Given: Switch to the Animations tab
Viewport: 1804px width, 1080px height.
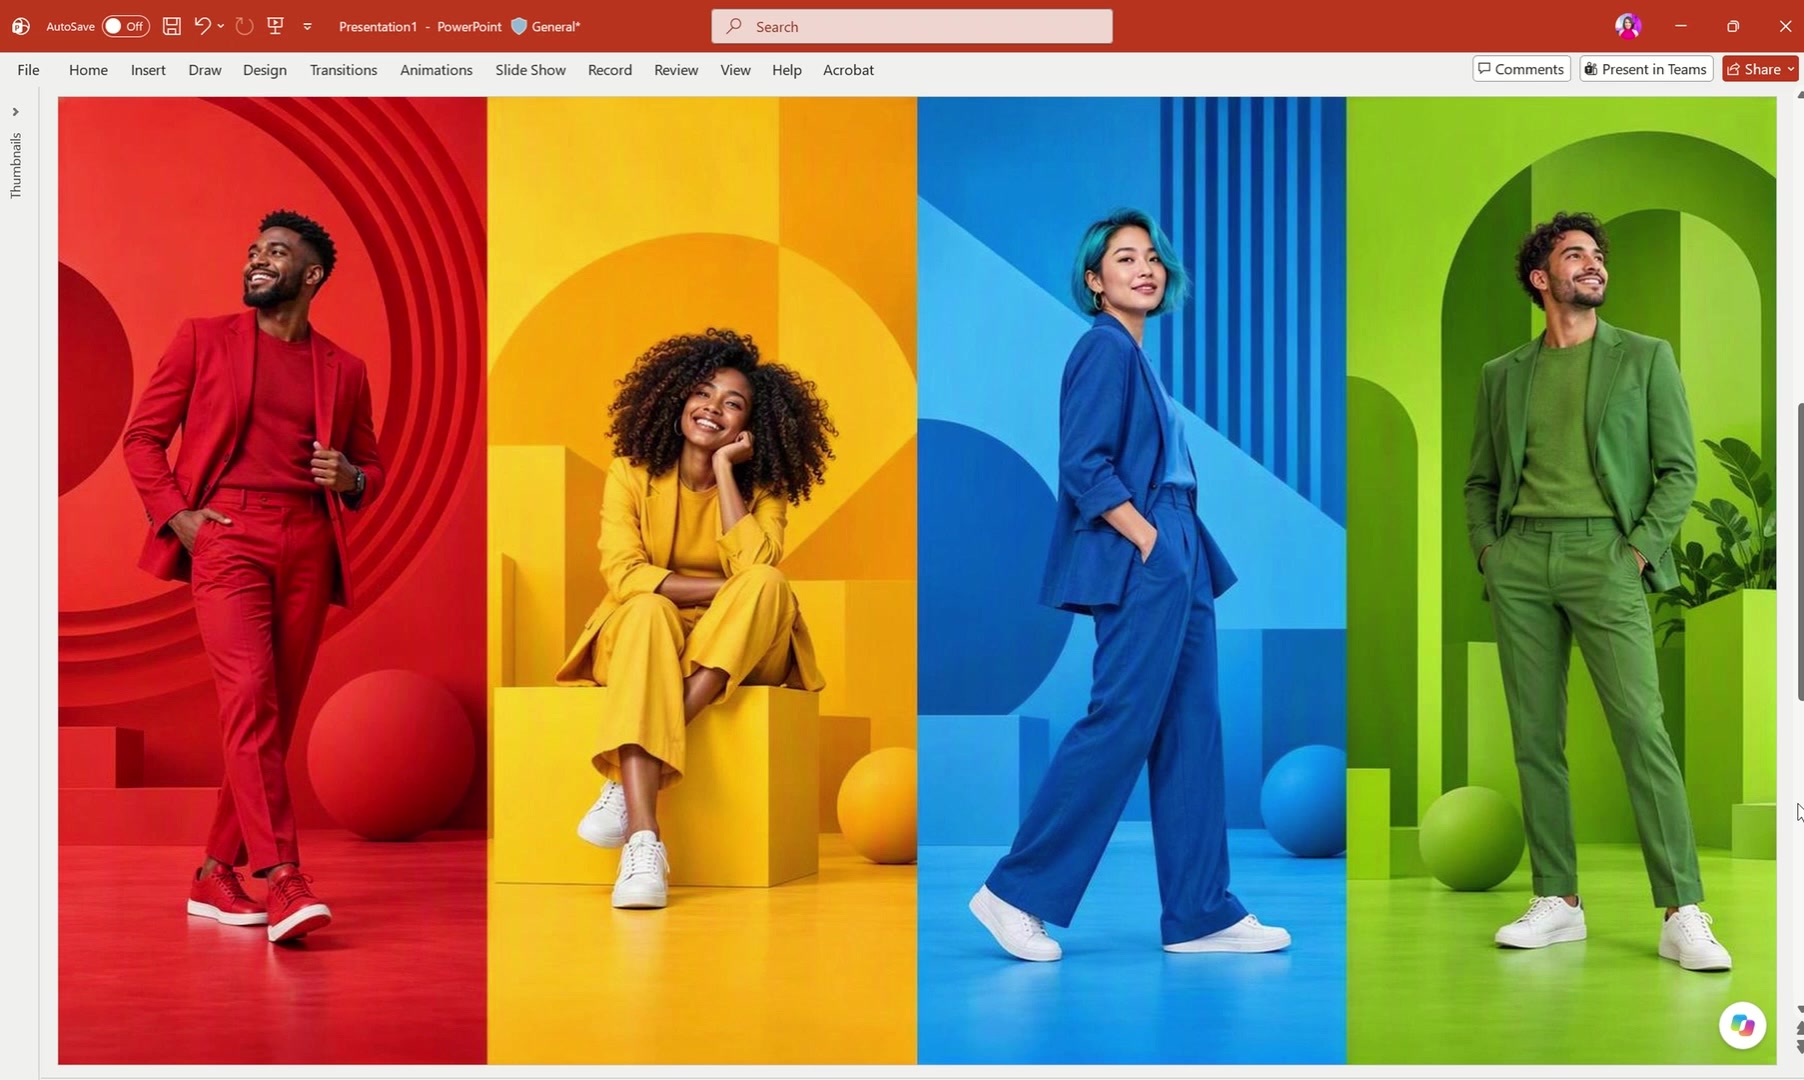Looking at the screenshot, I should [436, 70].
